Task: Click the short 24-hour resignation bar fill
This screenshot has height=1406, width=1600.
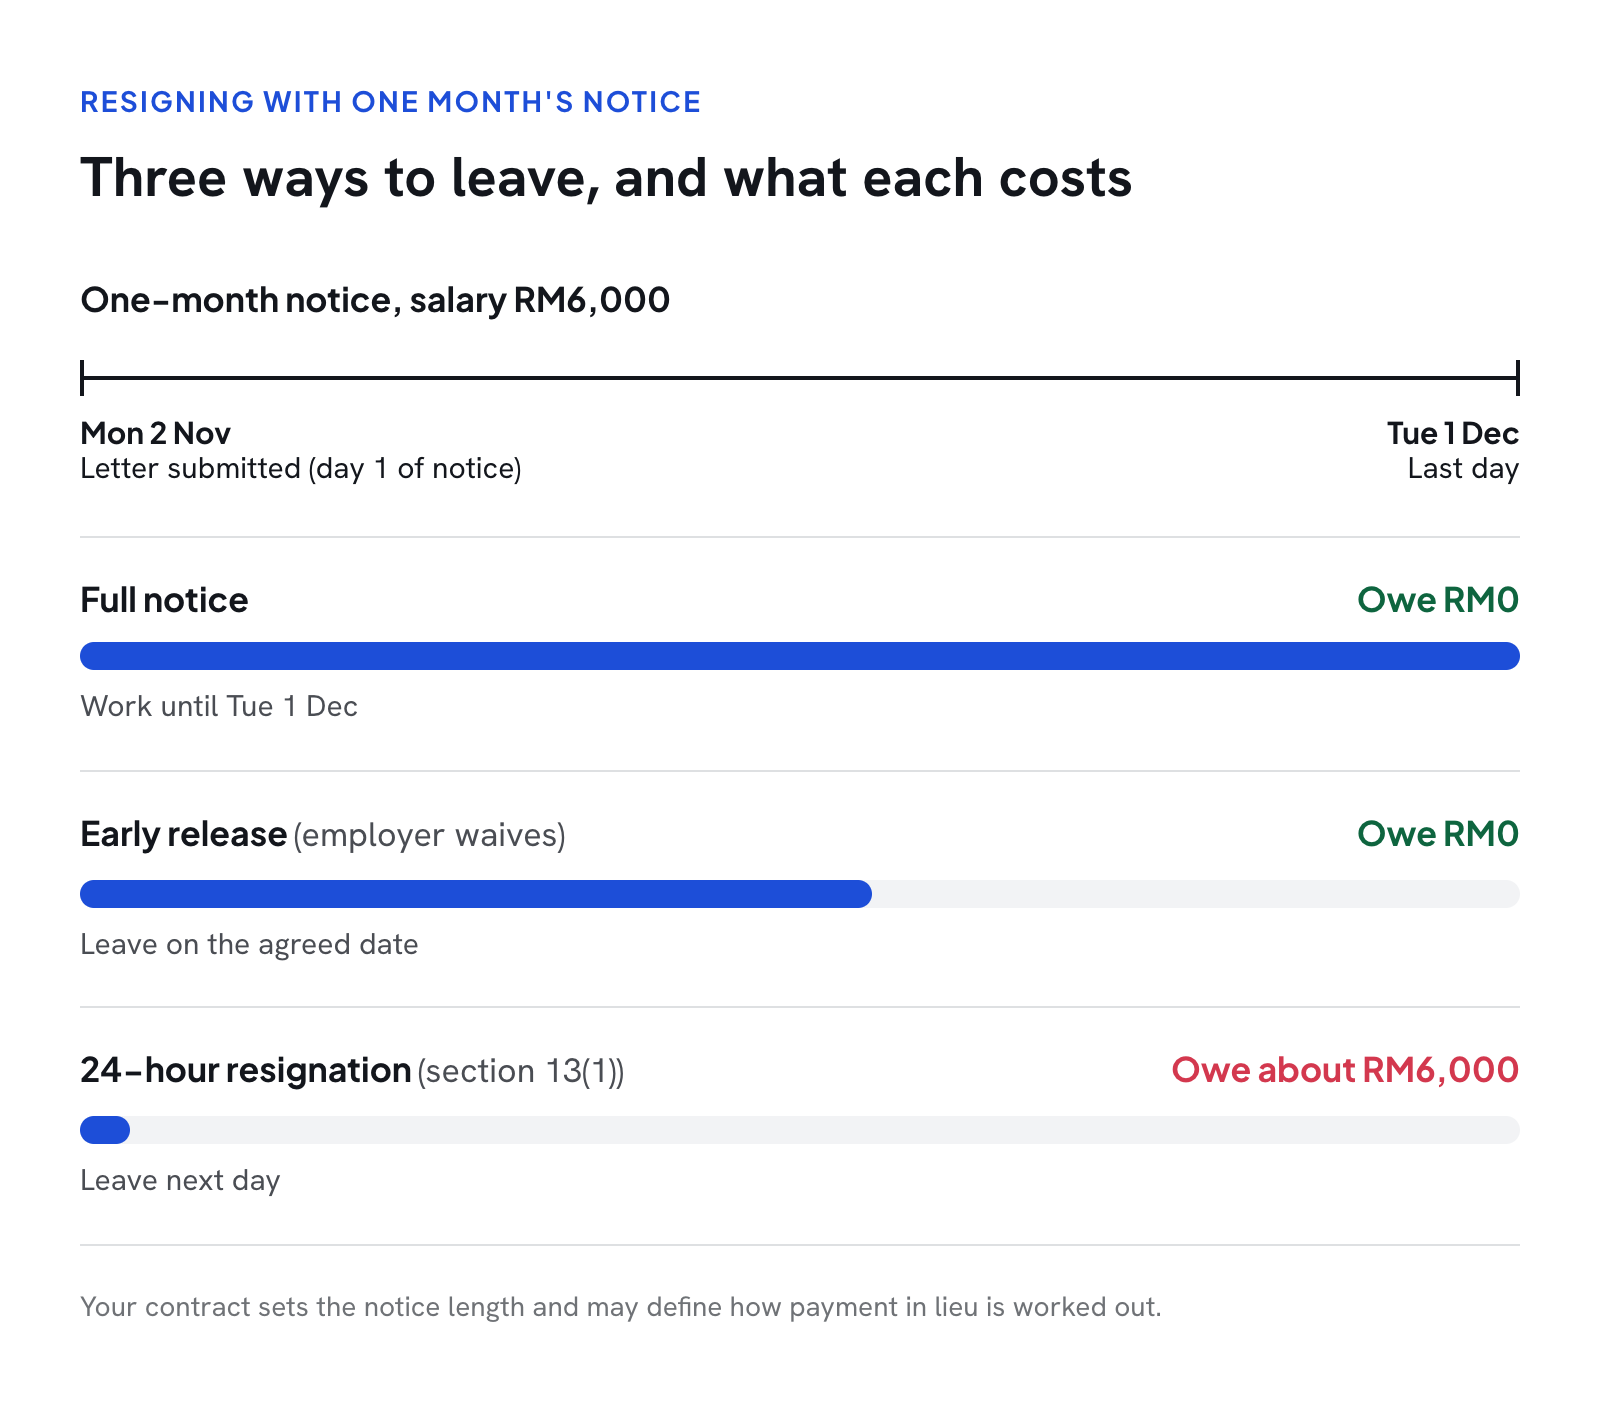Action: pyautogui.click(x=105, y=1130)
